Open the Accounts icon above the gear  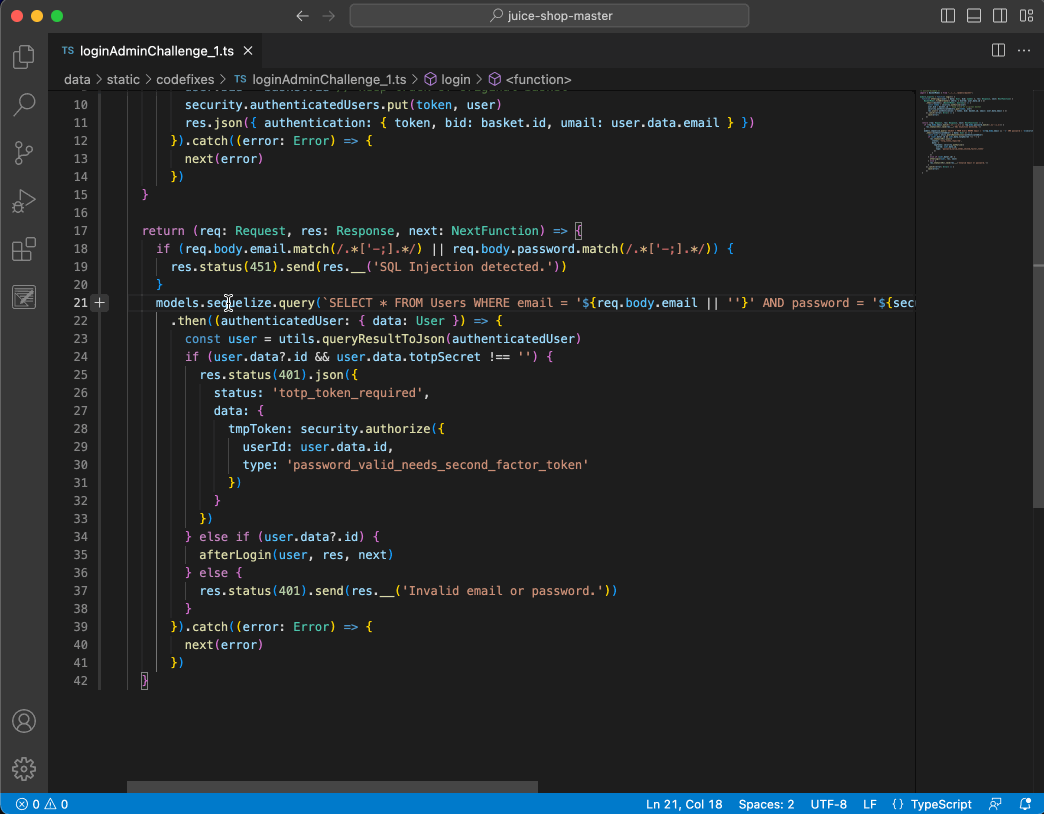[23, 721]
